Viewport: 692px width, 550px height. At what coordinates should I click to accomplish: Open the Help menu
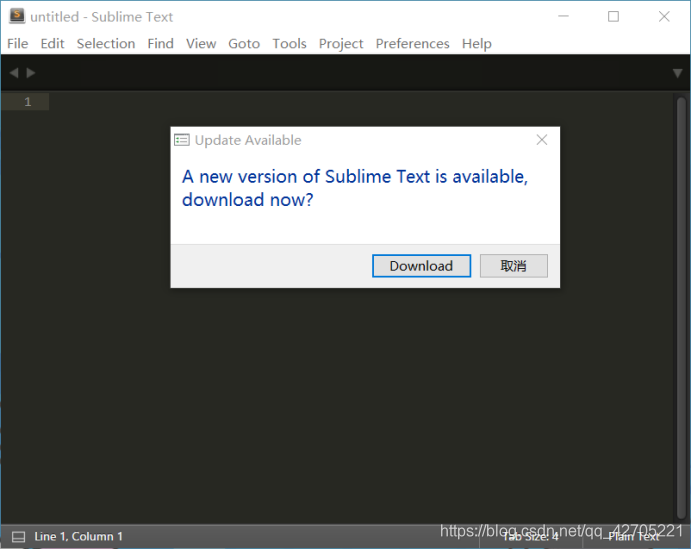point(477,44)
